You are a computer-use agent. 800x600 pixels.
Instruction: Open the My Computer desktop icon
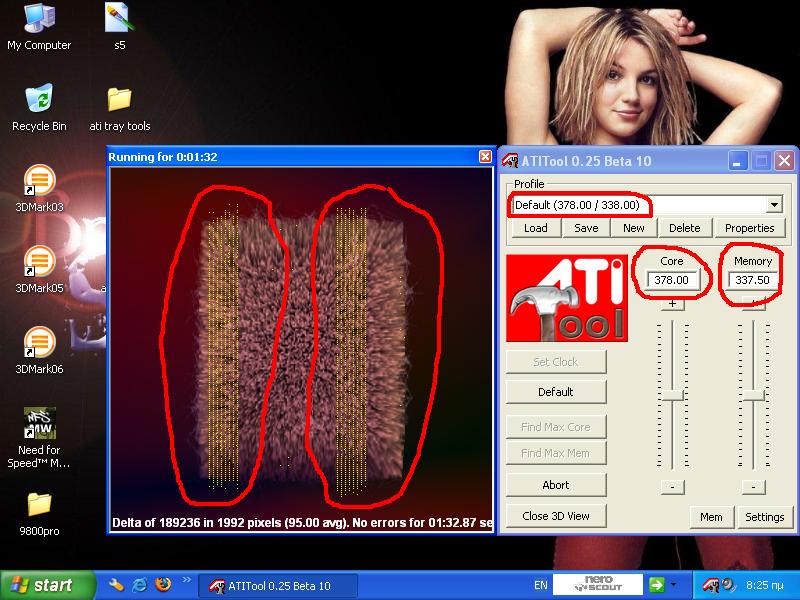click(x=39, y=27)
